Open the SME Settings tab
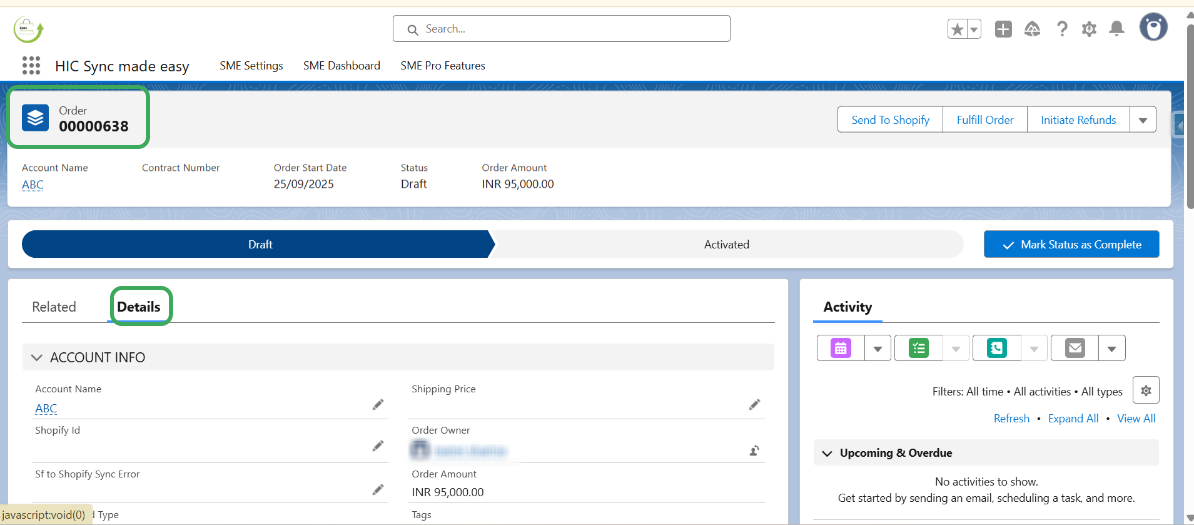Viewport: 1194px width, 525px height. coord(251,66)
